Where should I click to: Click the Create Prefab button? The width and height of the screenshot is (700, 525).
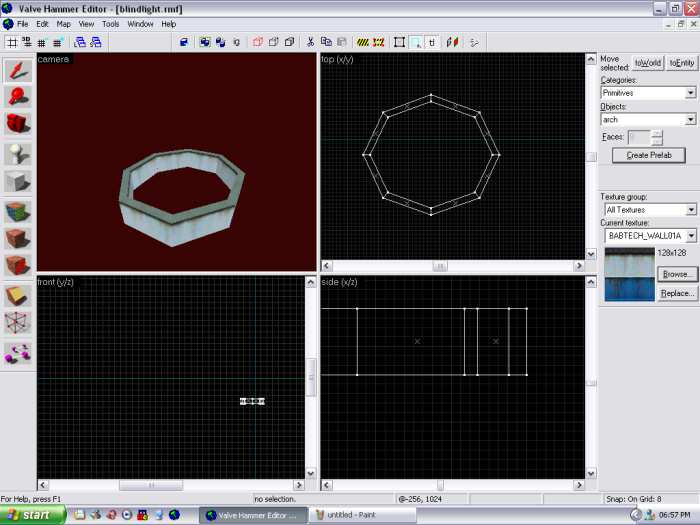(x=648, y=155)
